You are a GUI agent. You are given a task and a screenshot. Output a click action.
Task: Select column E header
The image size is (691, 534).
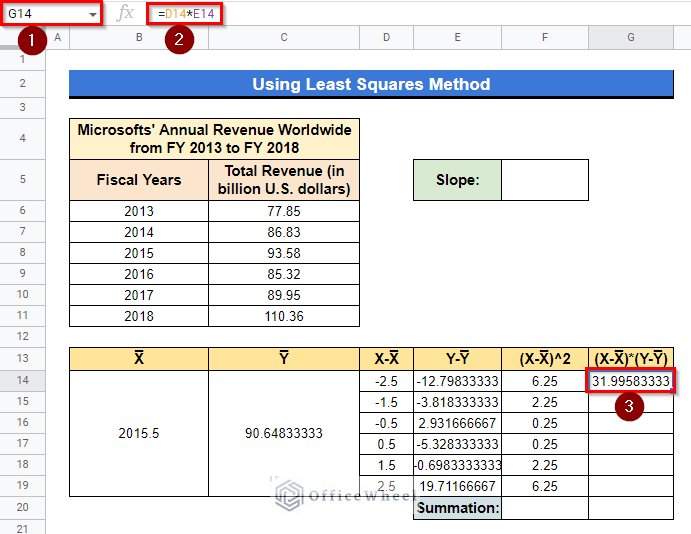(x=457, y=37)
